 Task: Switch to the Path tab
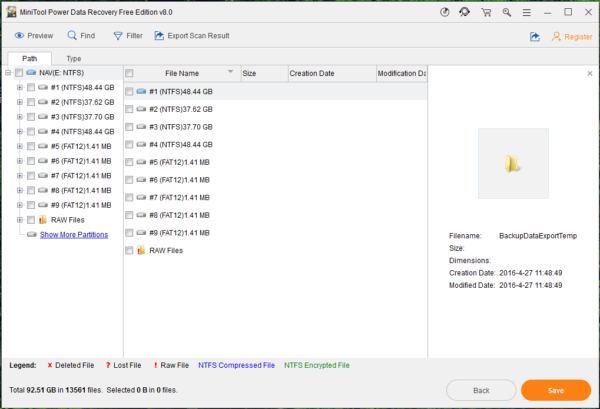[29, 59]
